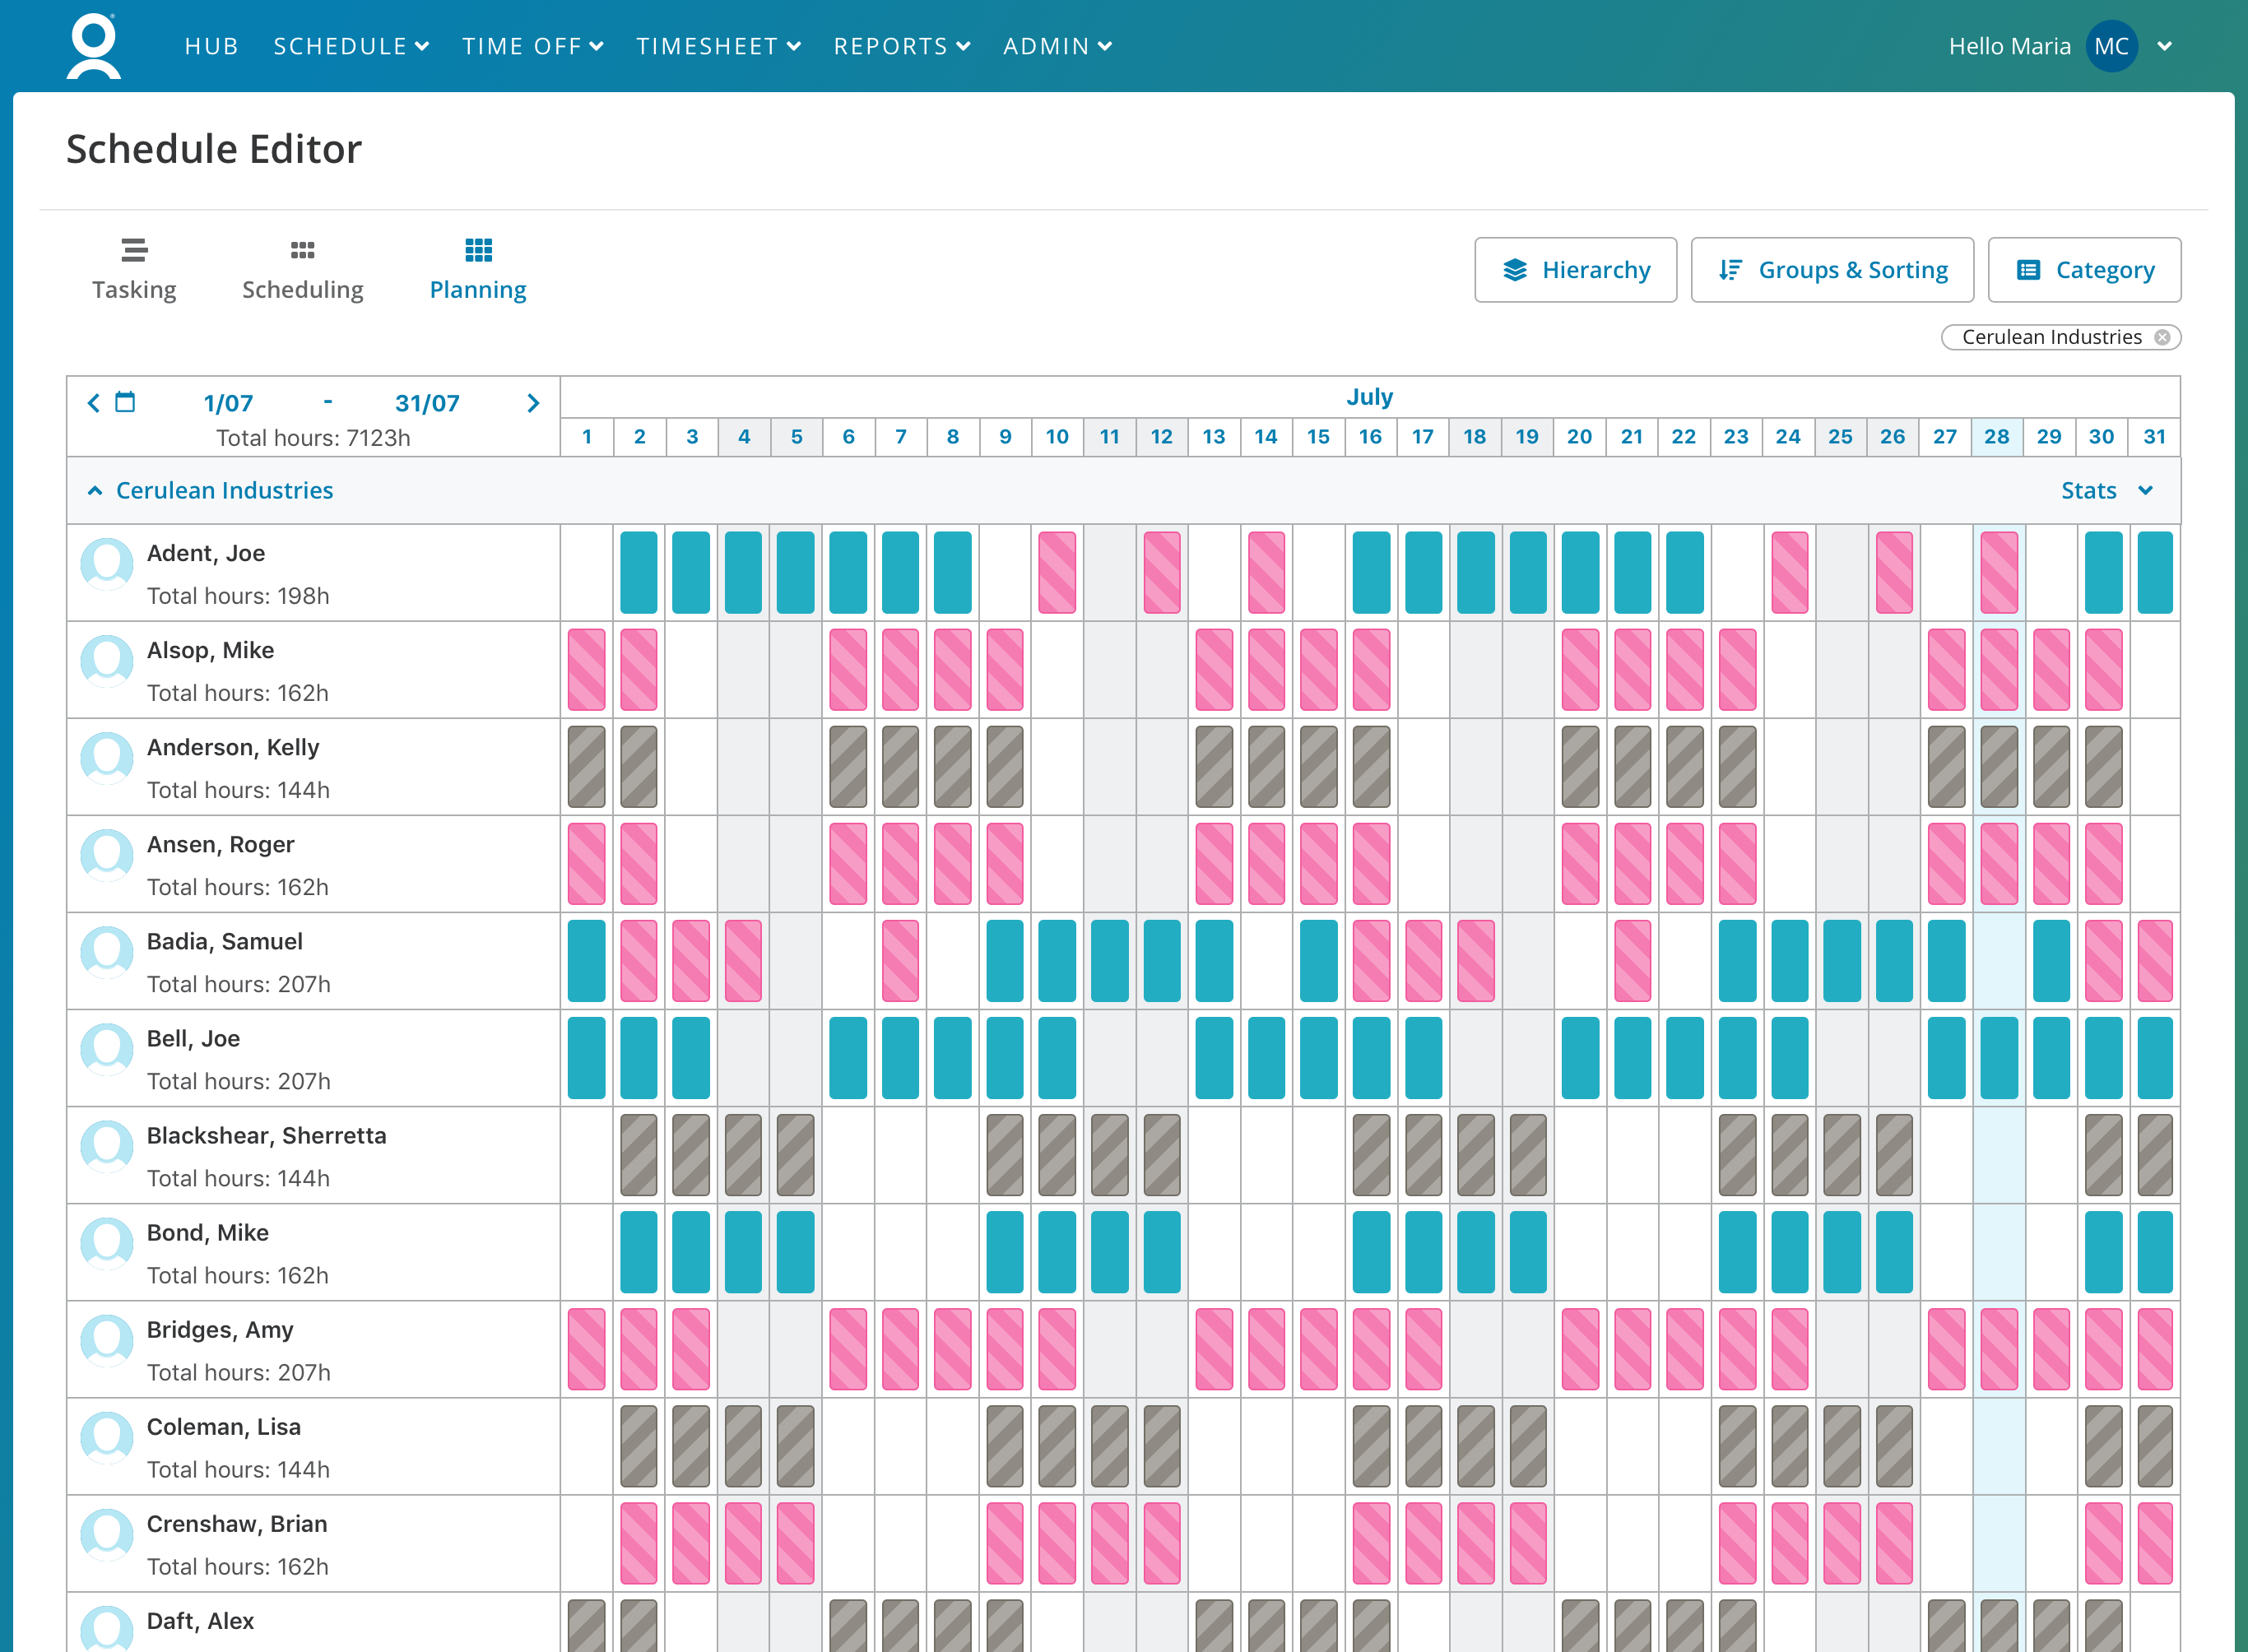This screenshot has width=2248, height=1652.
Task: Click the Category button
Action: pos(2084,270)
